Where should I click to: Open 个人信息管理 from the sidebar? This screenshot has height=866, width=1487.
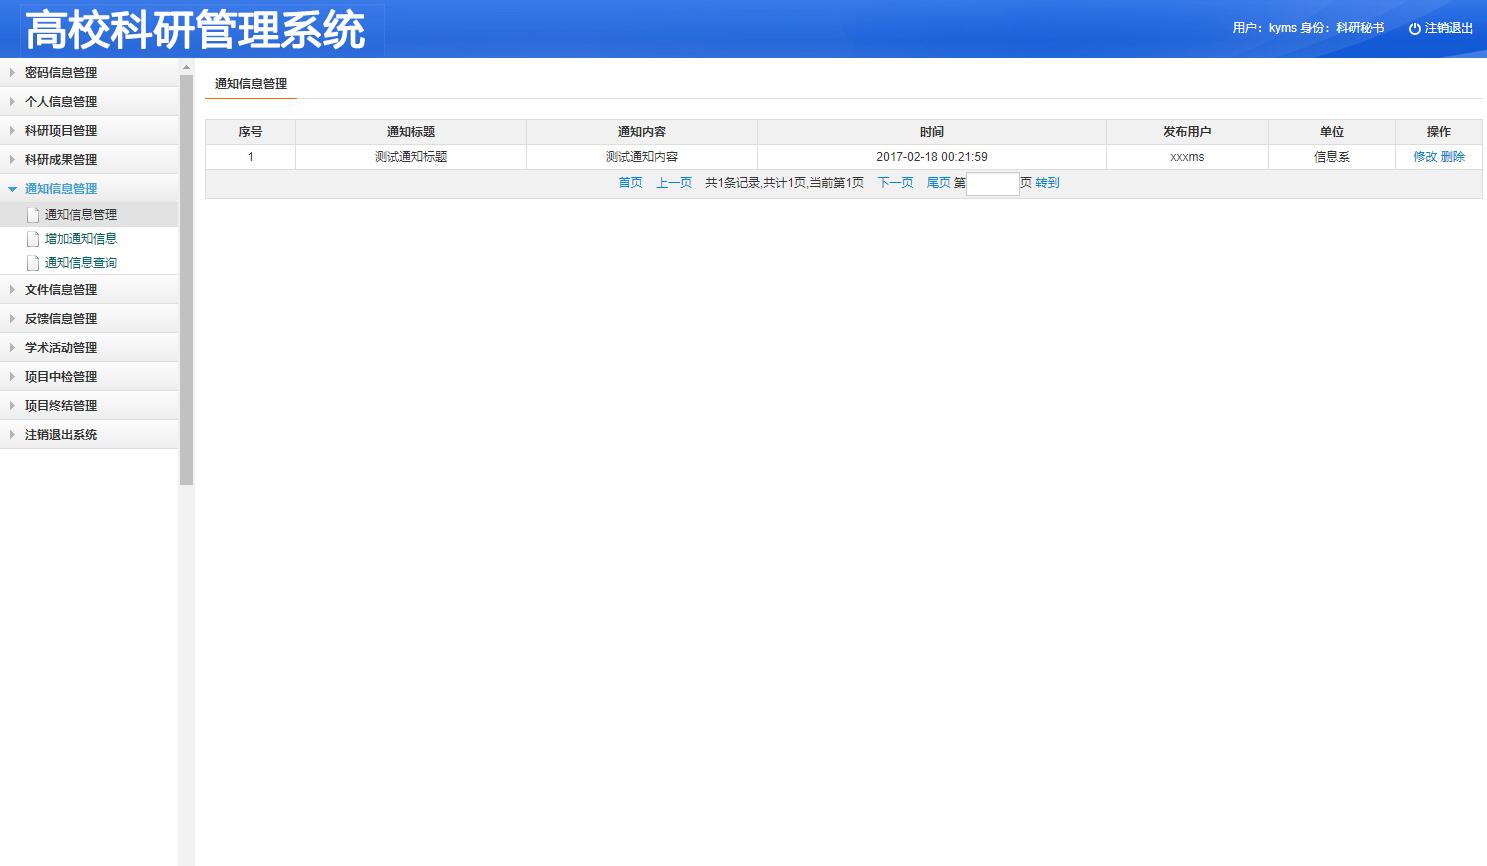click(x=62, y=101)
